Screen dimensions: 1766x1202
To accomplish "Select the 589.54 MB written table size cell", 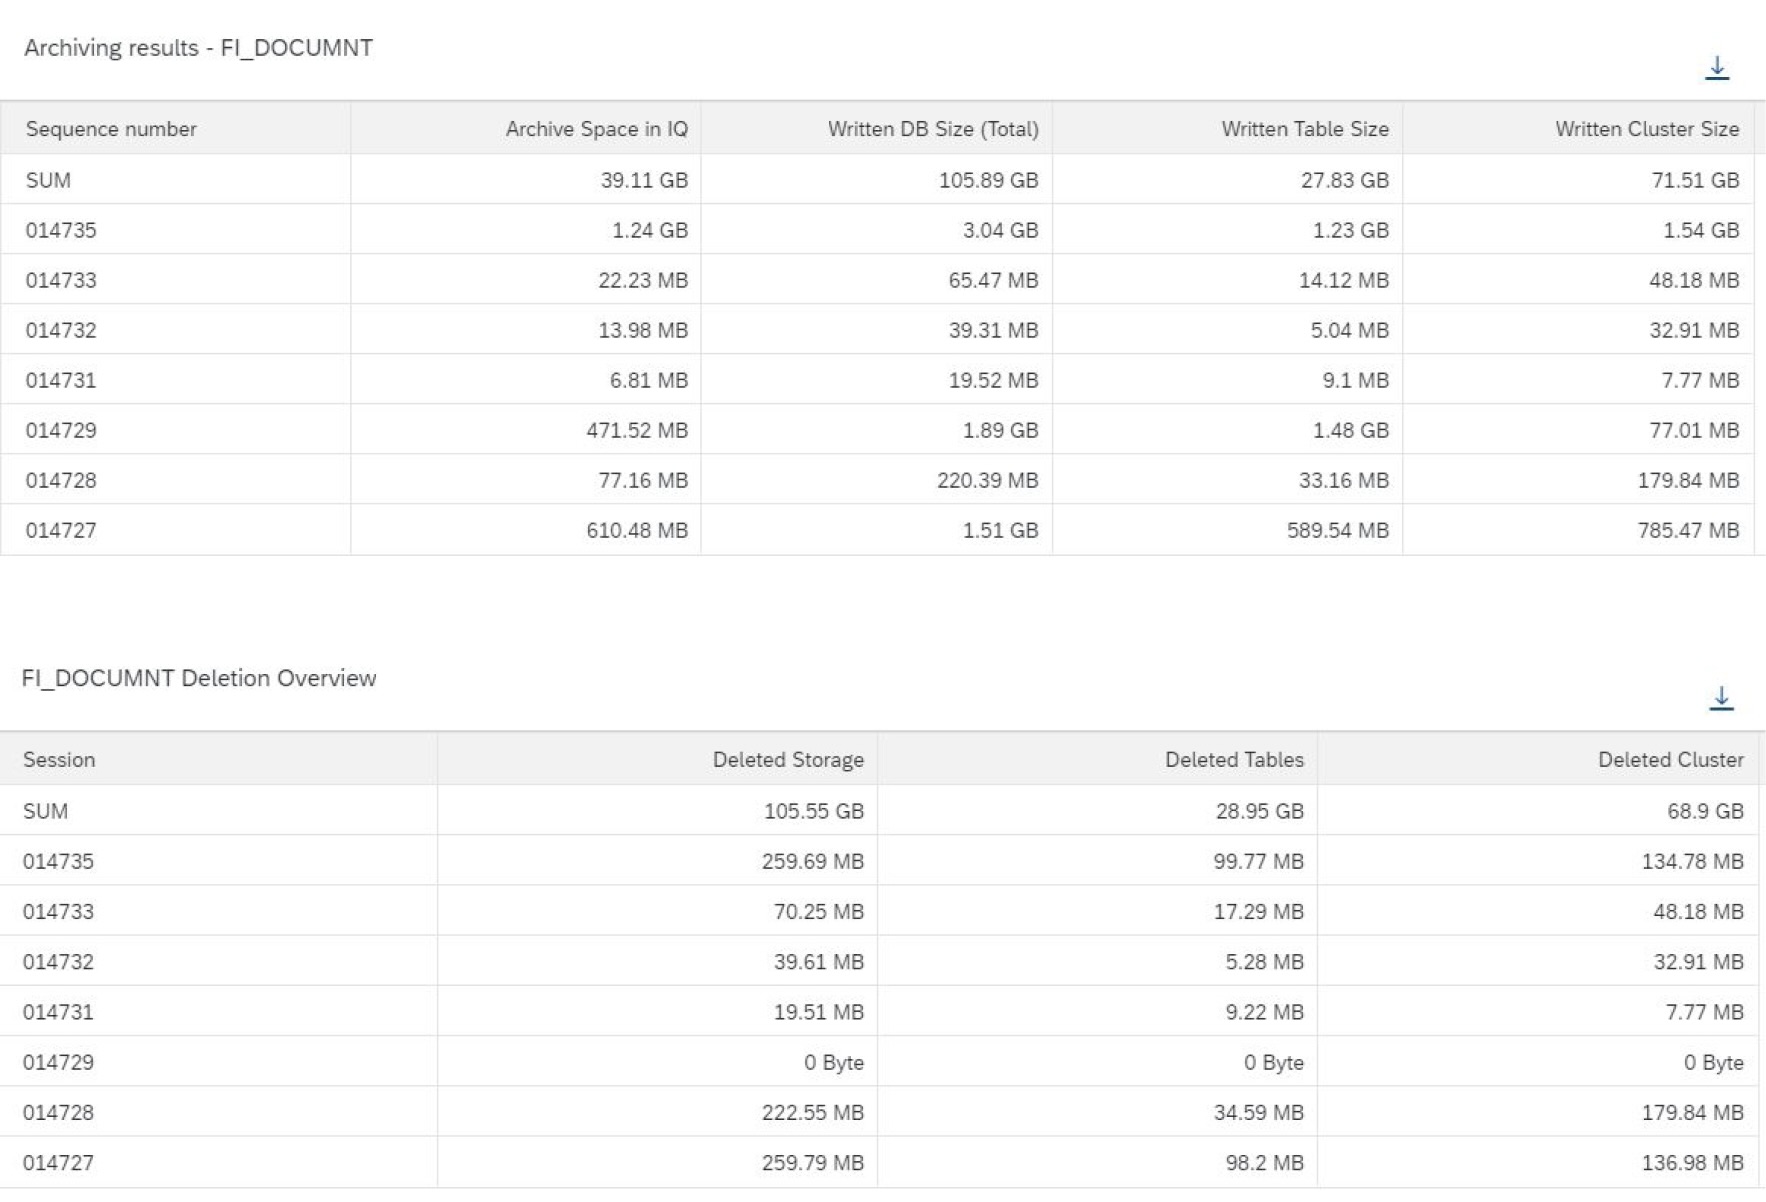I will coord(1337,530).
